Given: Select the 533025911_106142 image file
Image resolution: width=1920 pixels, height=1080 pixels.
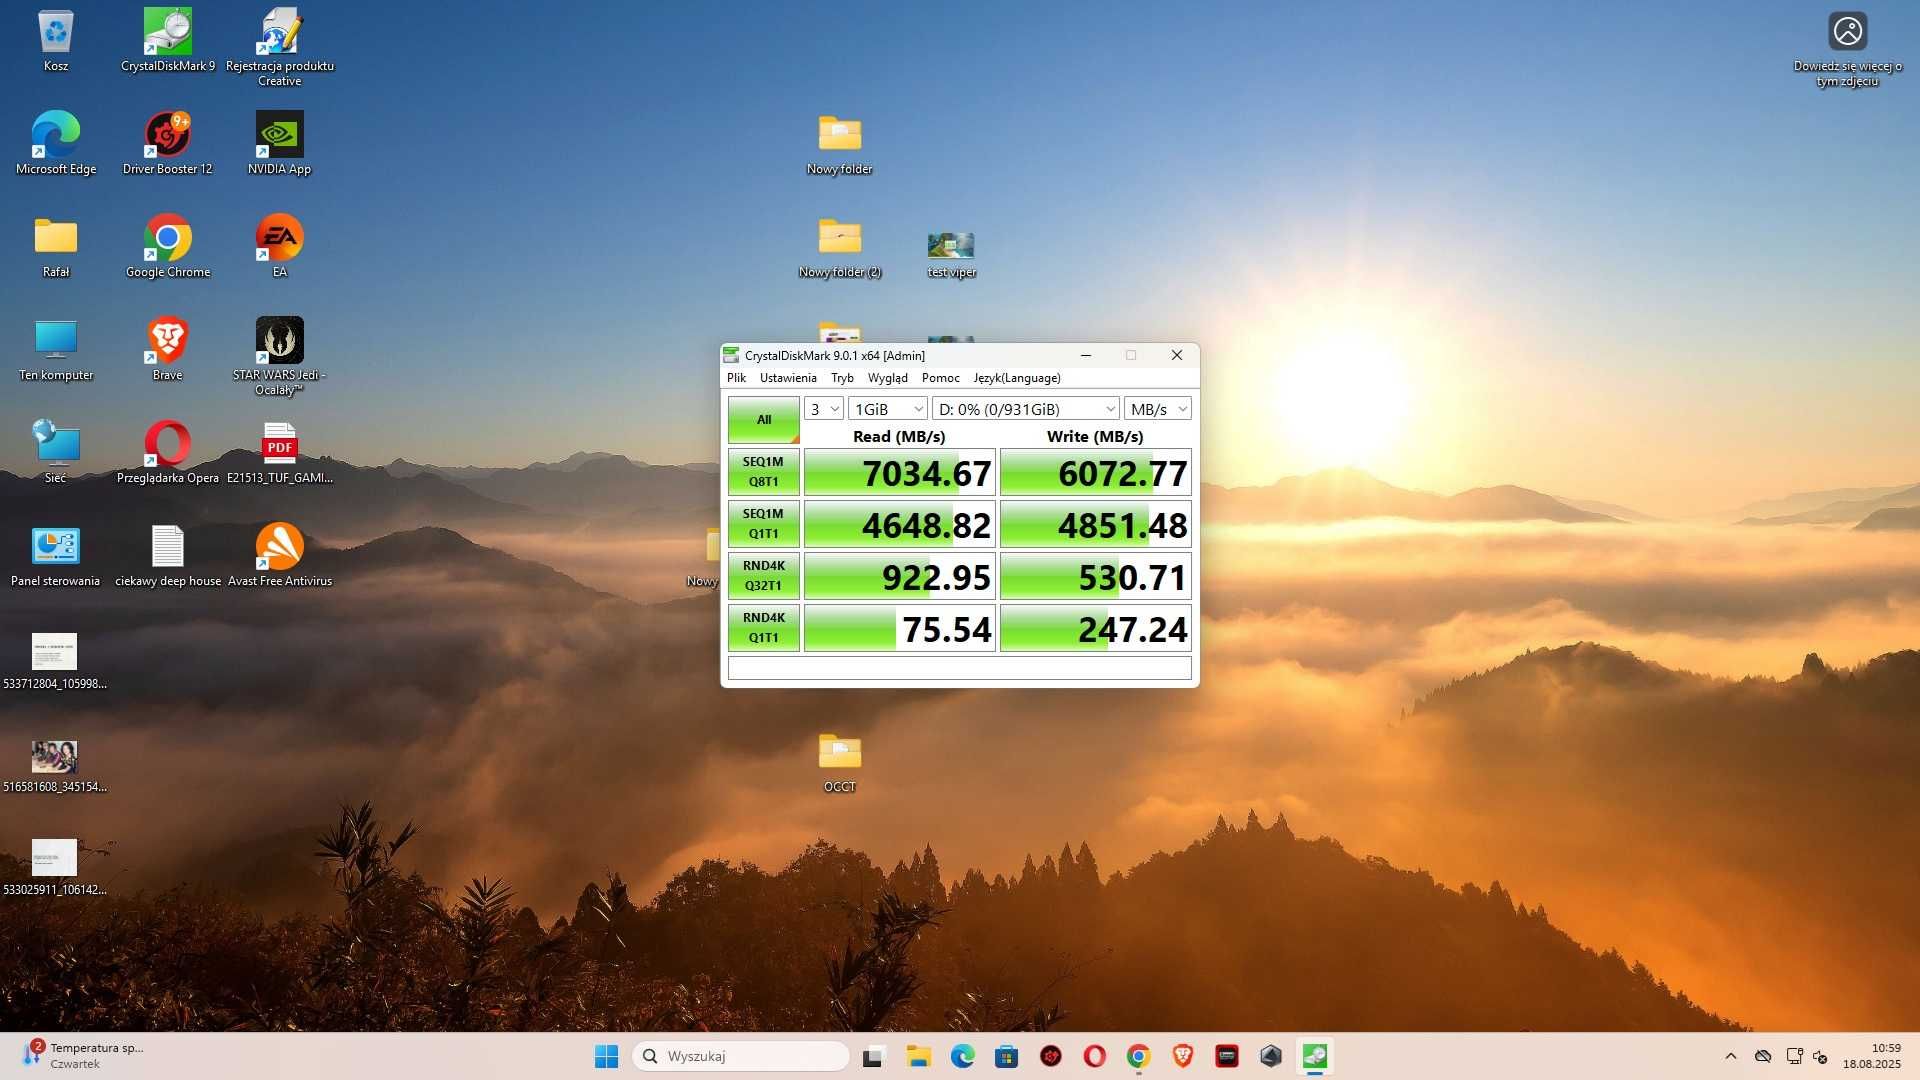Looking at the screenshot, I should 55,866.
